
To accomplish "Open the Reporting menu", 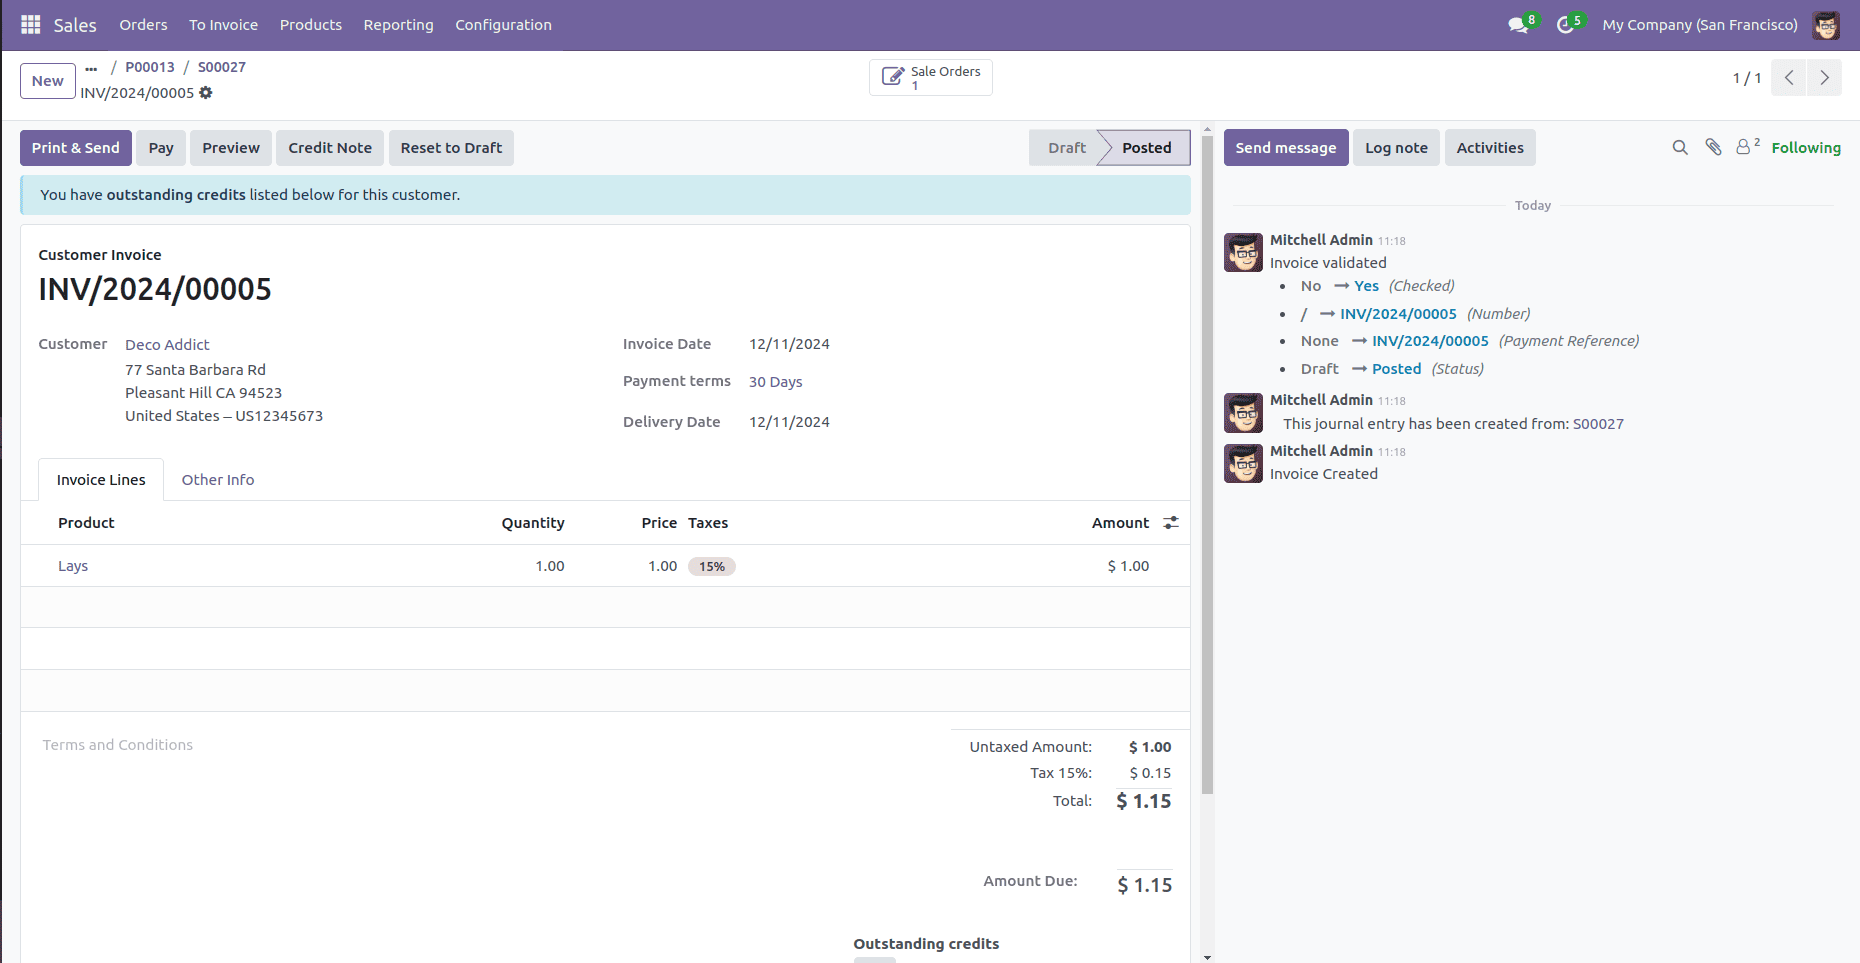I will [x=398, y=24].
